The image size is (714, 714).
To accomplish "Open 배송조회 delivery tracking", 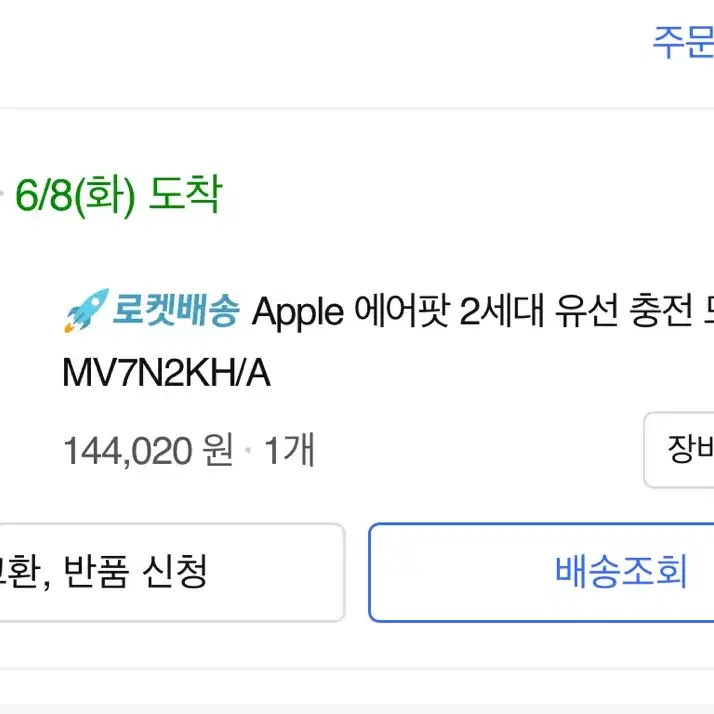I will pos(541,572).
